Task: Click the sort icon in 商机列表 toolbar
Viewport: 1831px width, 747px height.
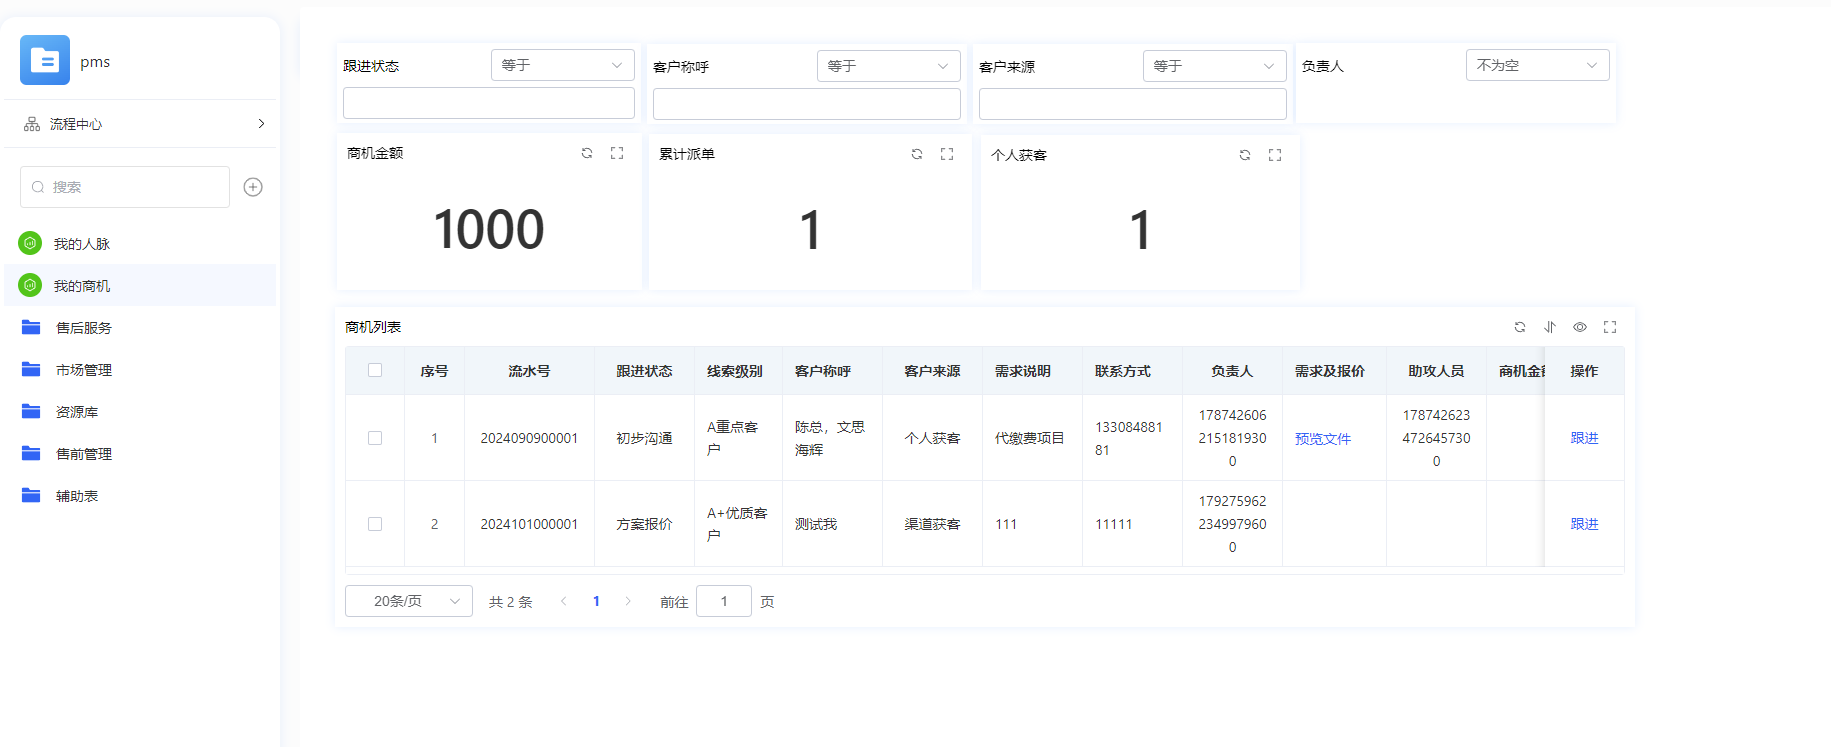Action: [x=1550, y=327]
